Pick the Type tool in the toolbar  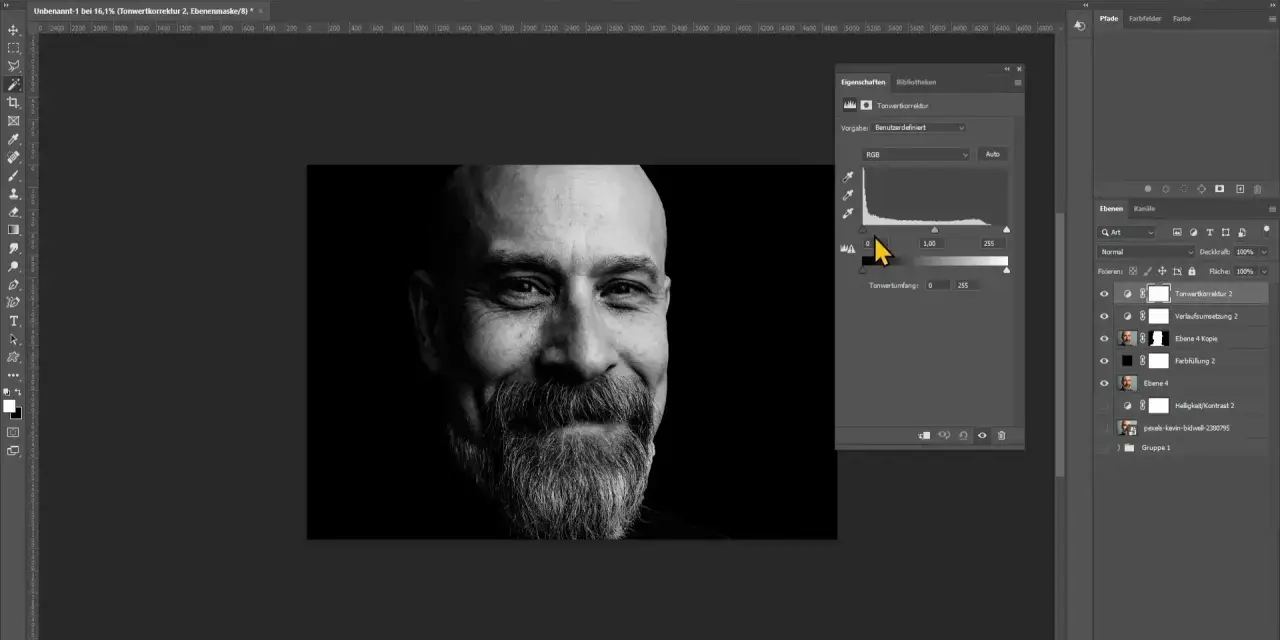14,321
